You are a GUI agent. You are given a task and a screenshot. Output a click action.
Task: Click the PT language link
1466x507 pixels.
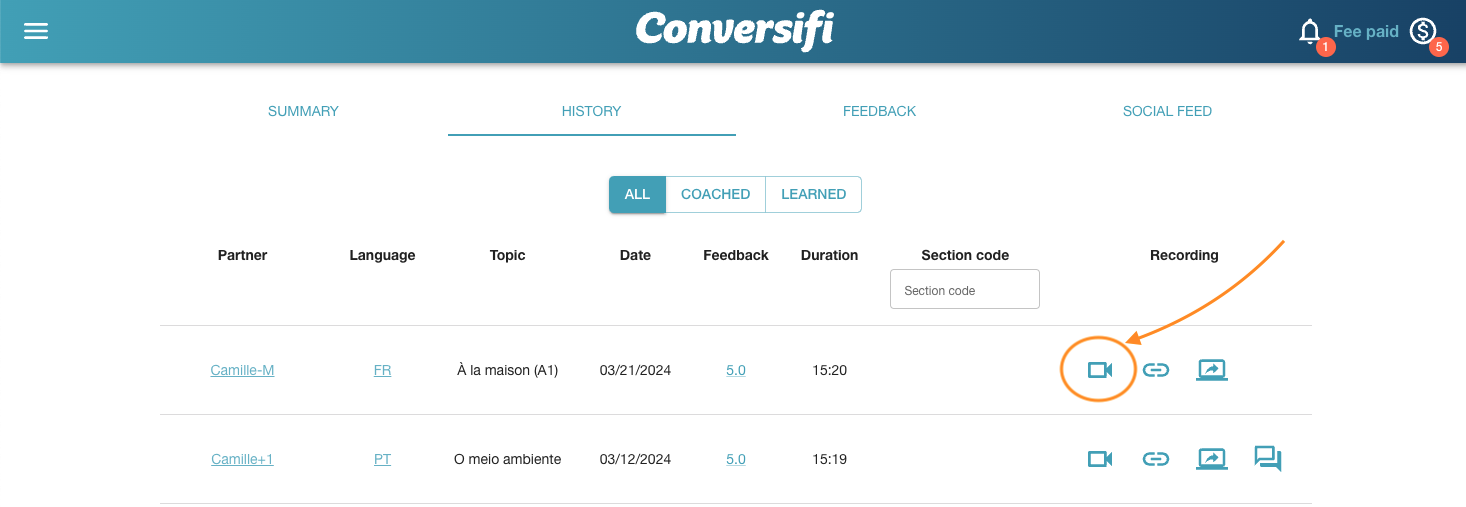[x=382, y=459]
